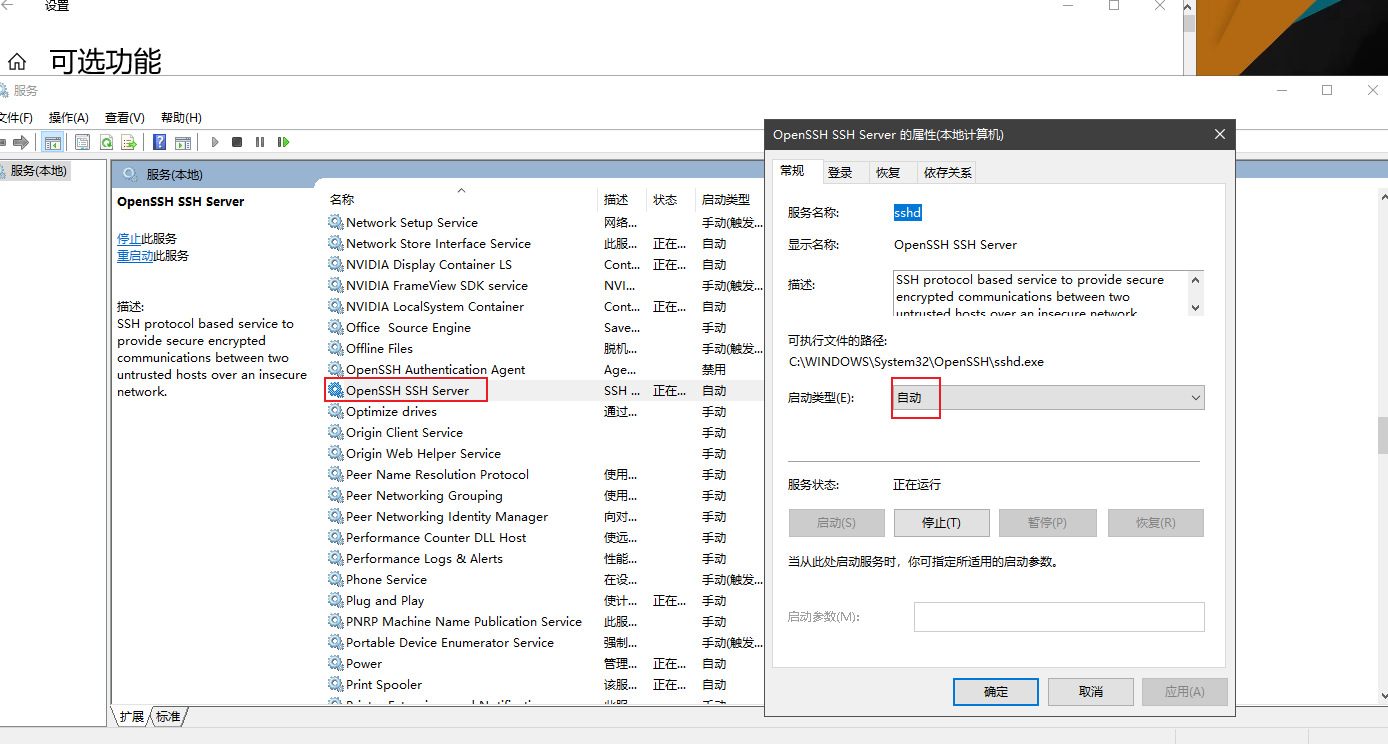The image size is (1388, 744).
Task: Open the 操作(A) menu
Action: [68, 117]
